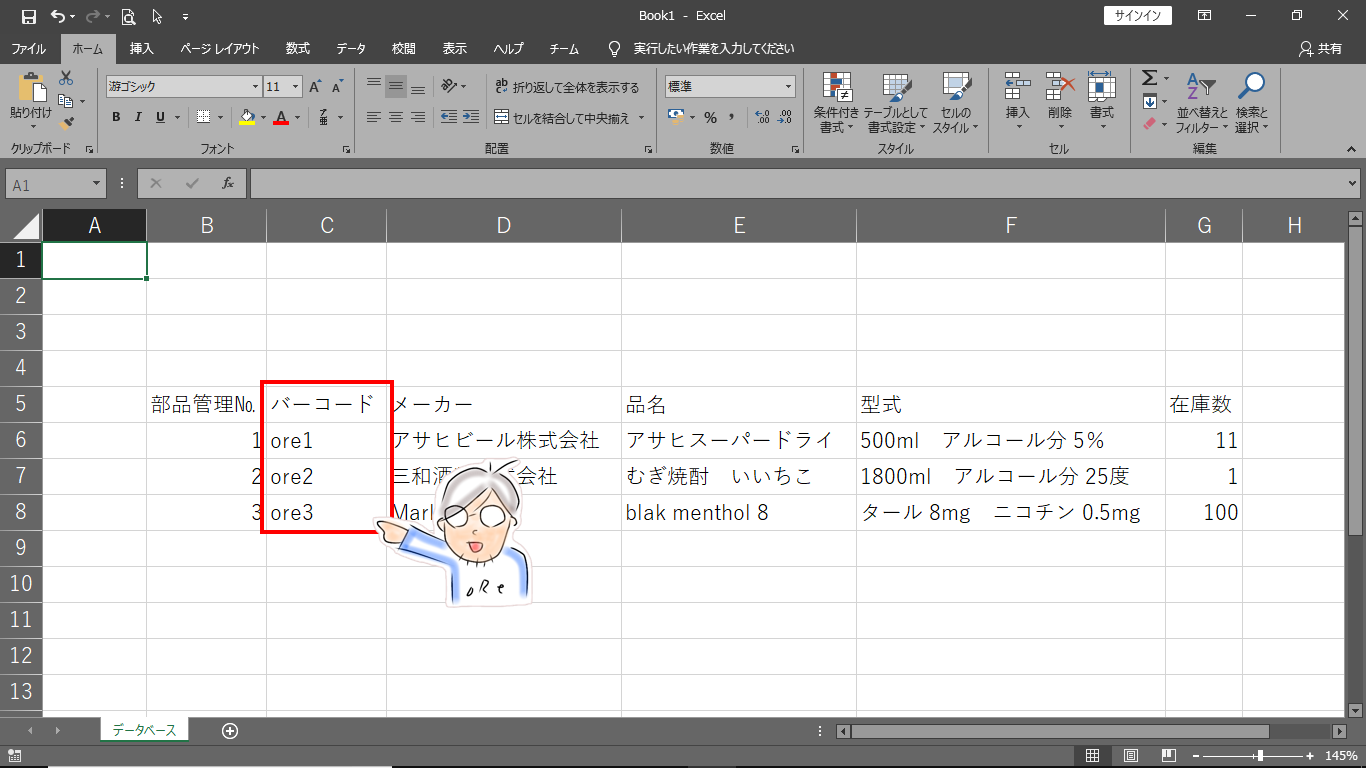The width and height of the screenshot is (1366, 768).
Task: Paste from clipboard (貼り付け)
Action: (30, 100)
